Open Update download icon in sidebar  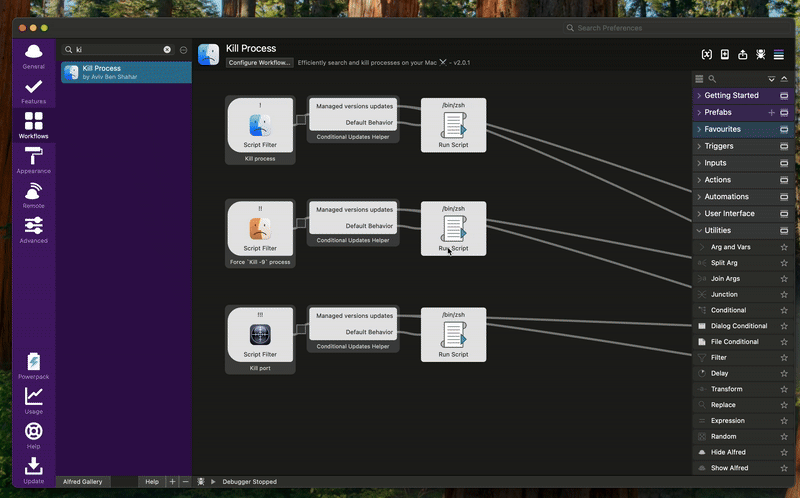[x=34, y=470]
